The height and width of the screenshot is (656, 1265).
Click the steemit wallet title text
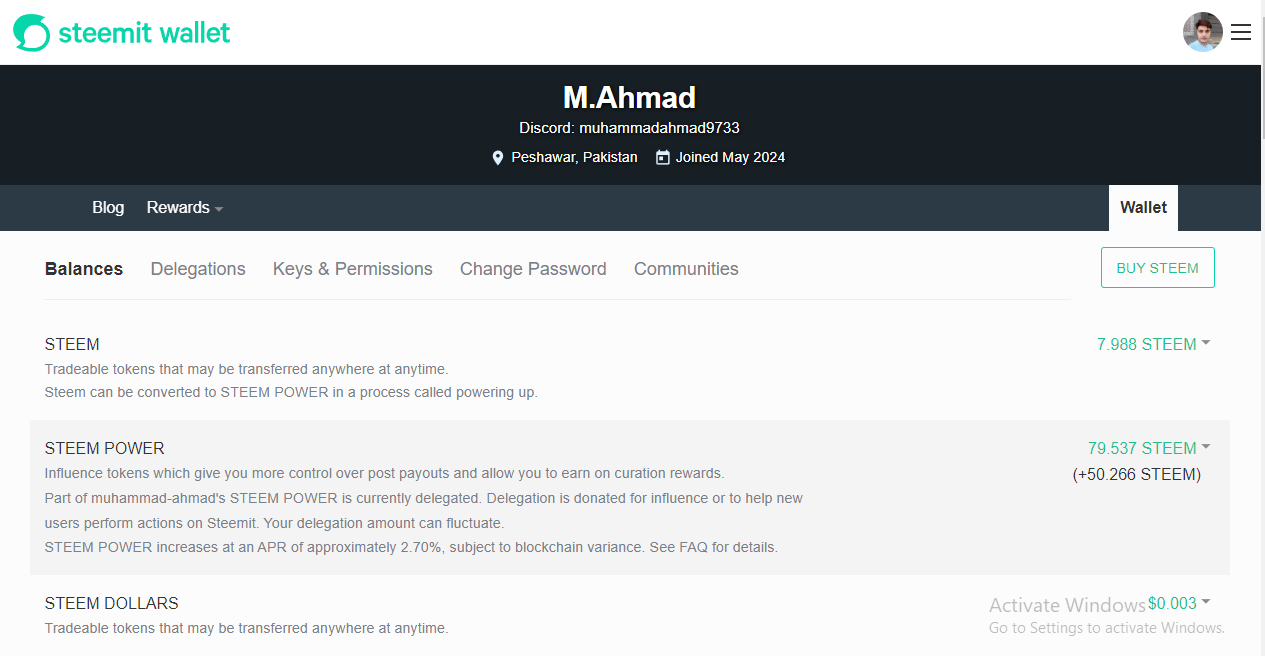144,33
